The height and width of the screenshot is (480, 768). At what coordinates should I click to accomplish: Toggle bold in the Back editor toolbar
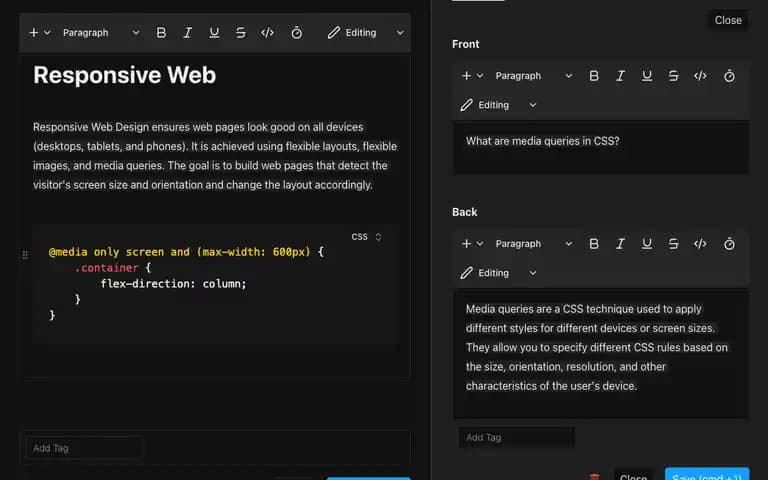(594, 244)
